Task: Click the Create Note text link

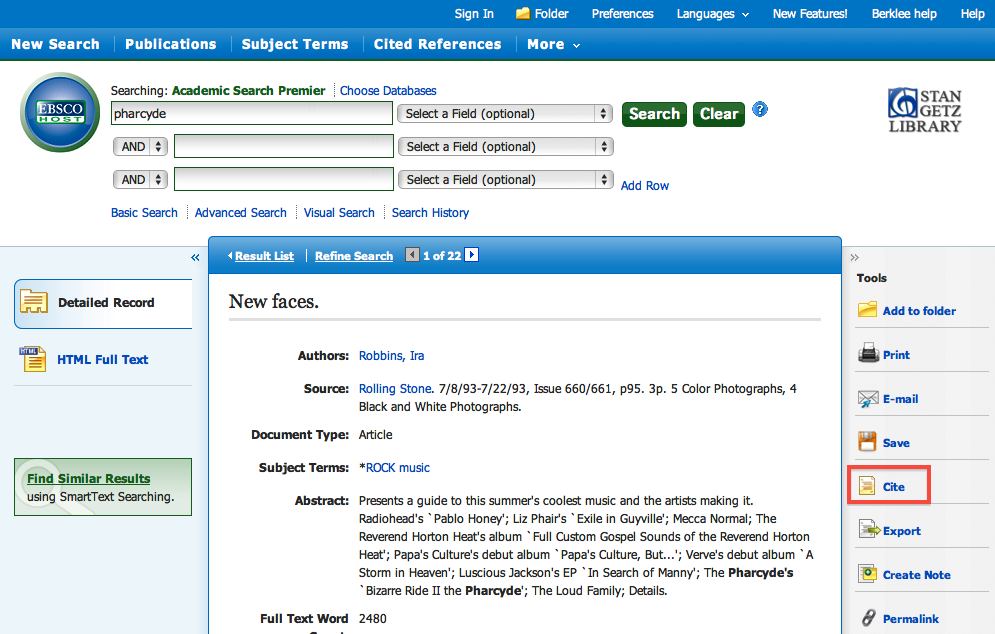Action: point(916,575)
